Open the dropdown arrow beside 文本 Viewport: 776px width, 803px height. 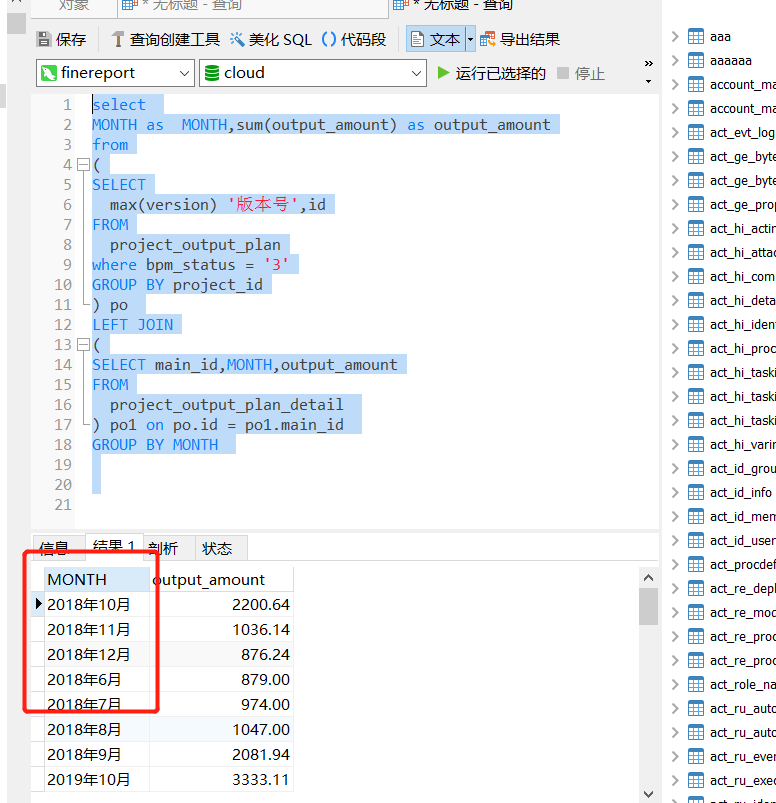coord(470,39)
